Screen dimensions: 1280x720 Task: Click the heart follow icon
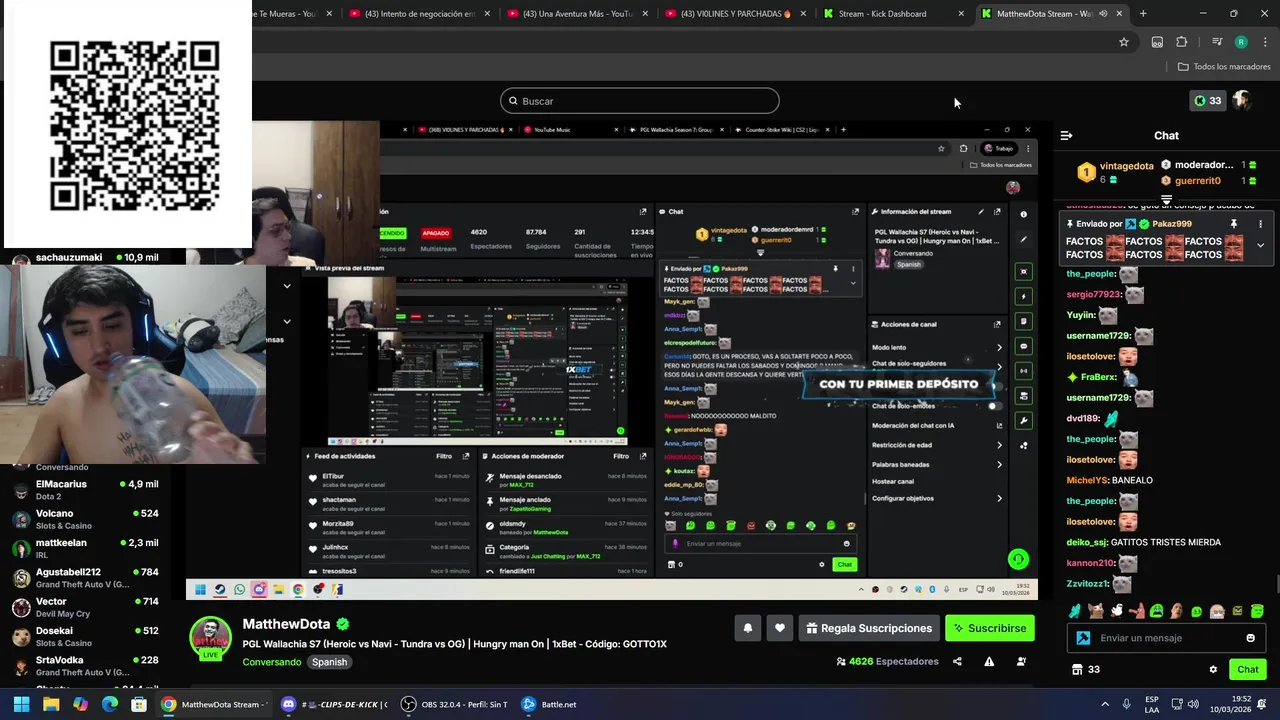coord(779,628)
